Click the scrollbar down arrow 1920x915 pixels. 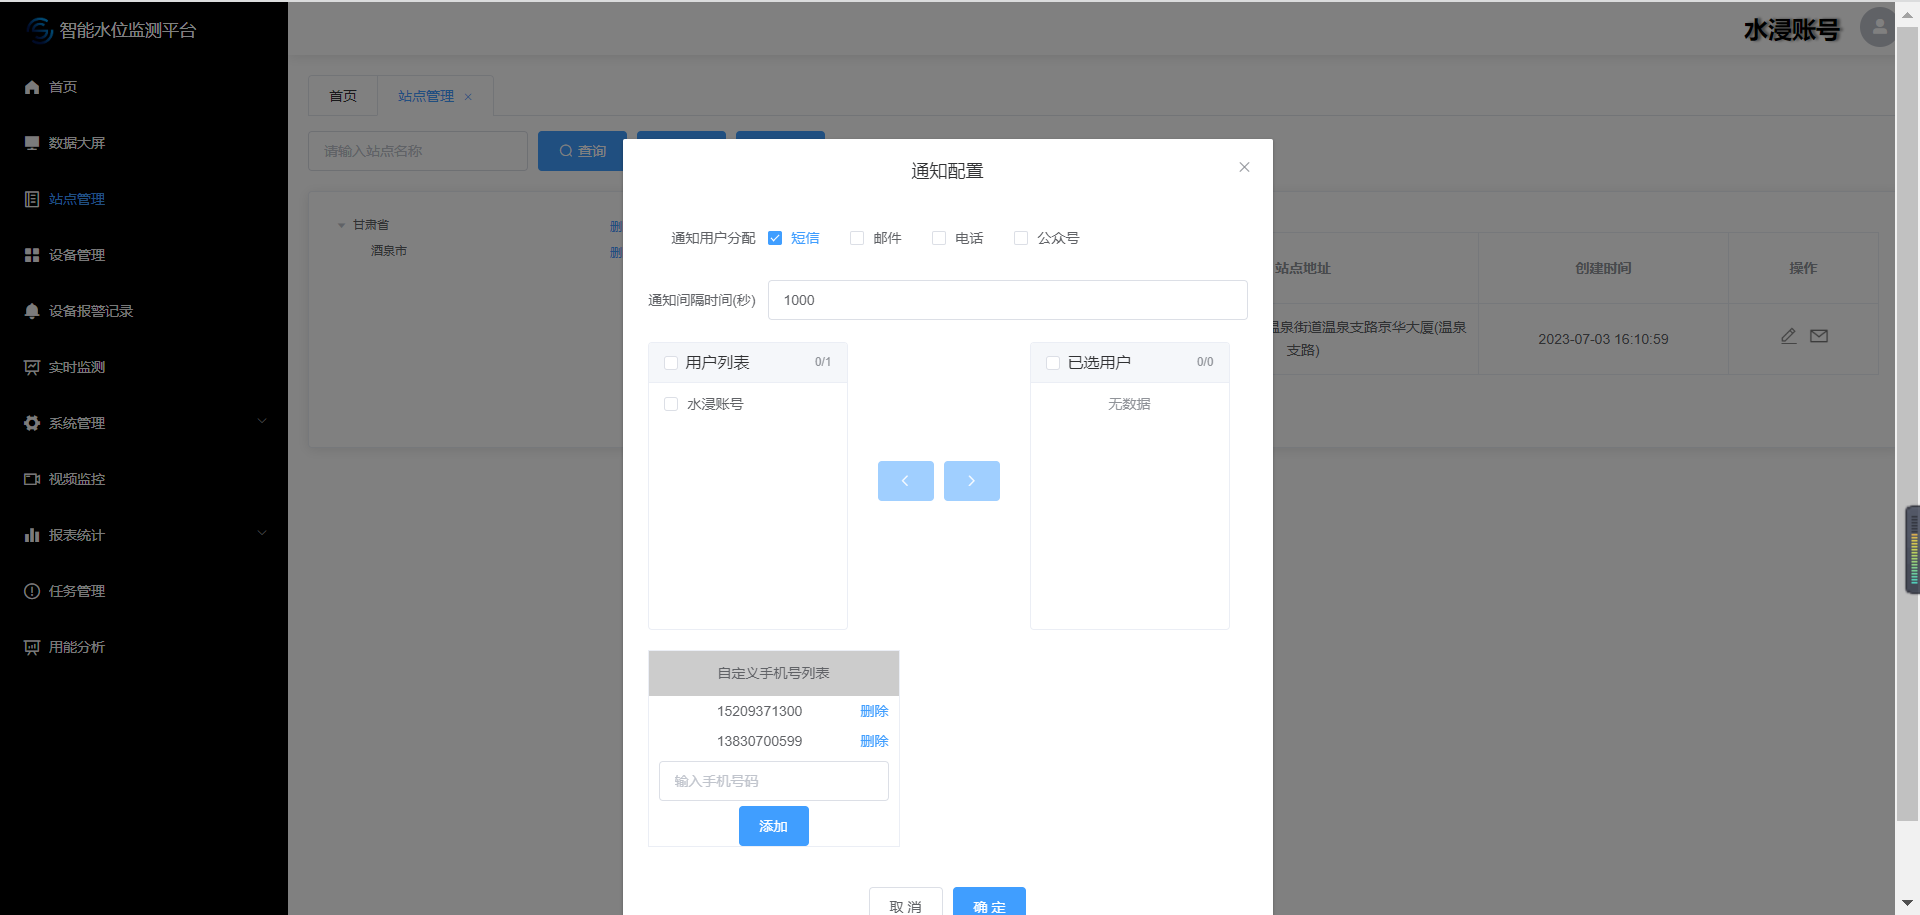(1908, 904)
